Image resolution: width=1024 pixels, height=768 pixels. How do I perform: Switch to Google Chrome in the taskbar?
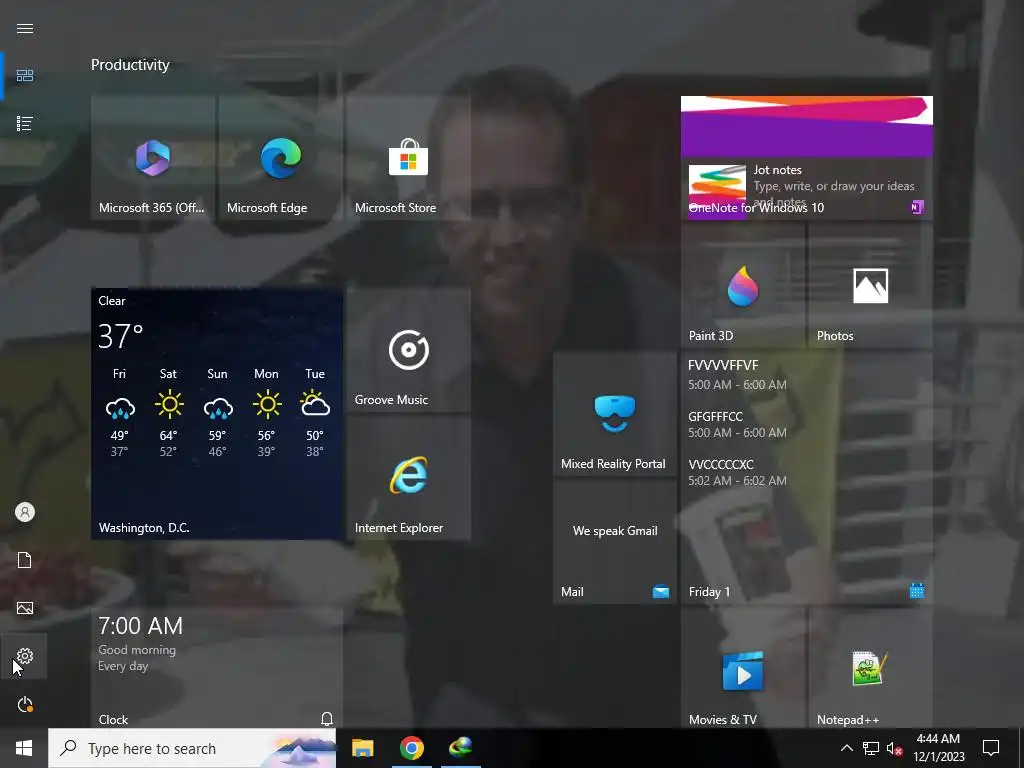pos(411,748)
